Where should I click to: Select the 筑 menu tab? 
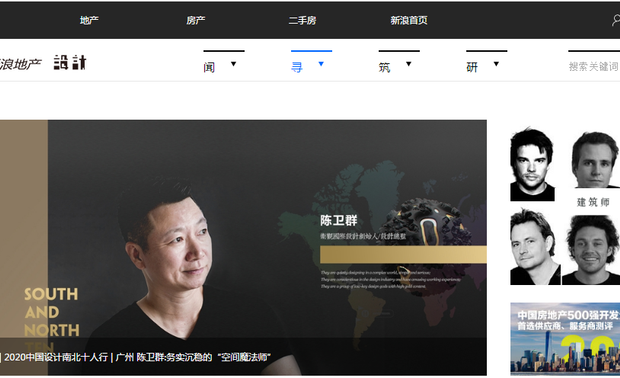(x=384, y=67)
